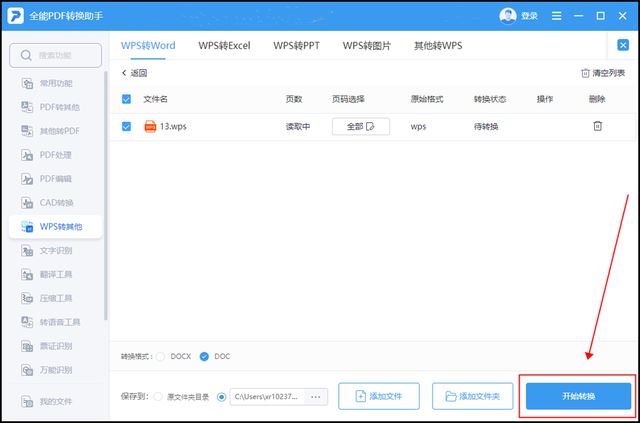Click the 读取中 page count cell

(x=298, y=127)
